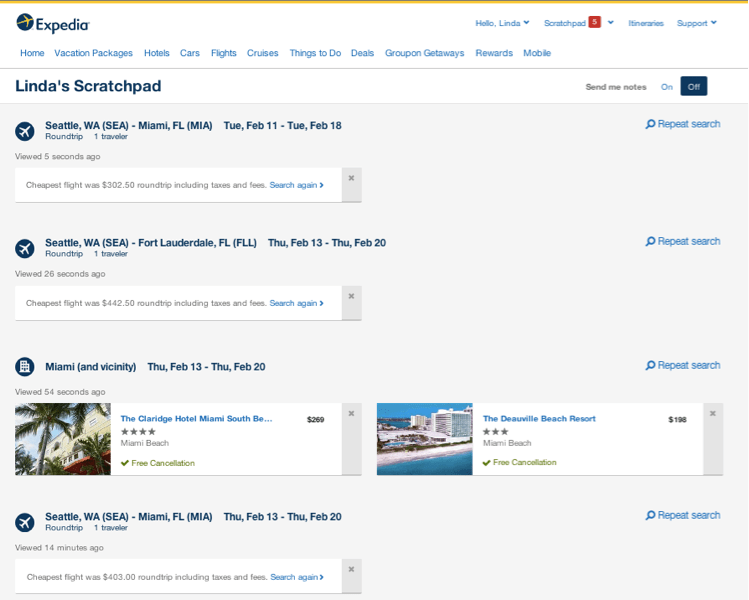Remove the $403.00 cheapest flight note
This screenshot has width=749, height=600.
pyautogui.click(x=352, y=576)
